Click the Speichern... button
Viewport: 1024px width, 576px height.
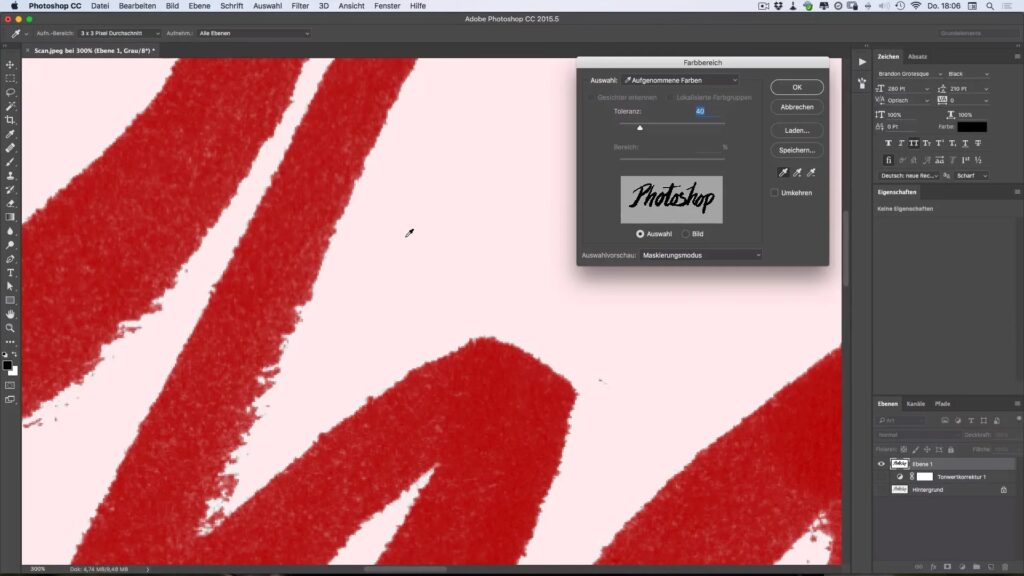coord(797,150)
